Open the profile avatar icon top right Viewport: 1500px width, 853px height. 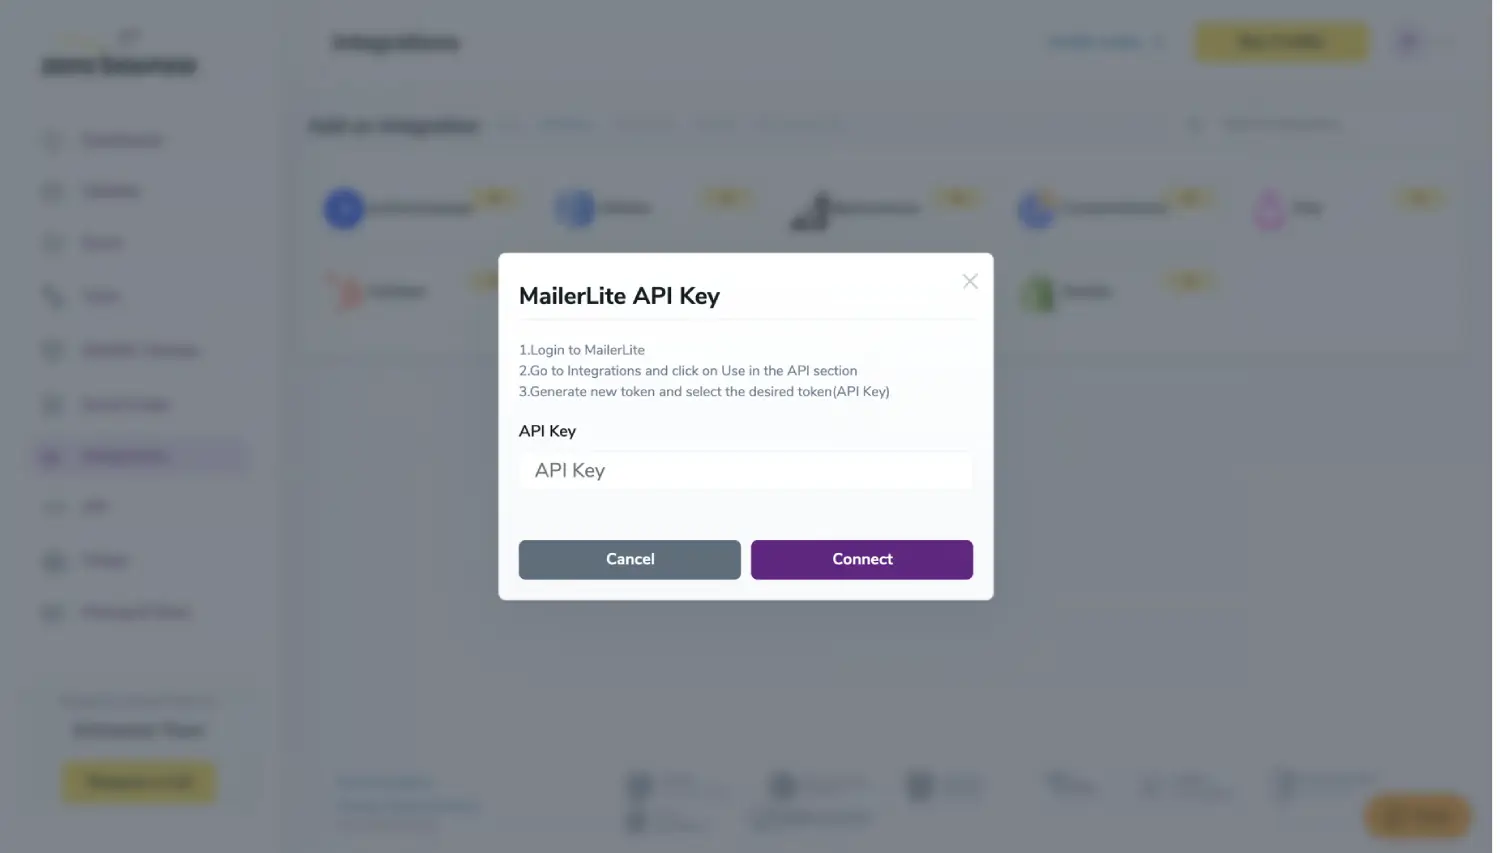[1405, 41]
